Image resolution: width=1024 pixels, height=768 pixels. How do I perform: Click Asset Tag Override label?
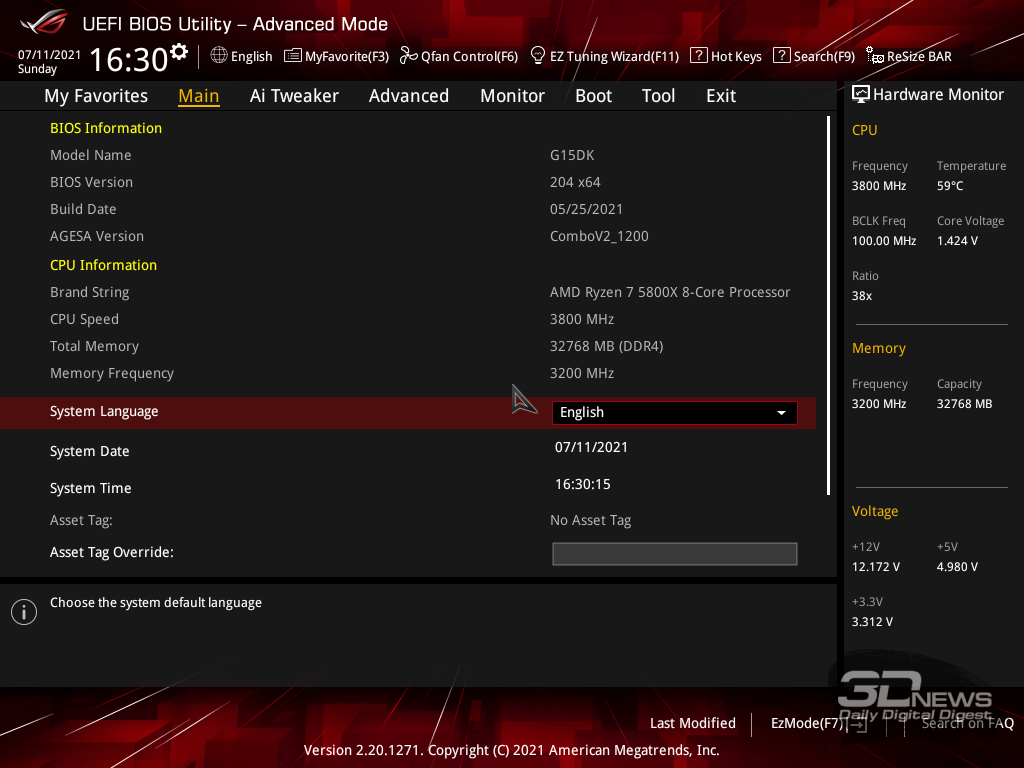click(x=112, y=552)
